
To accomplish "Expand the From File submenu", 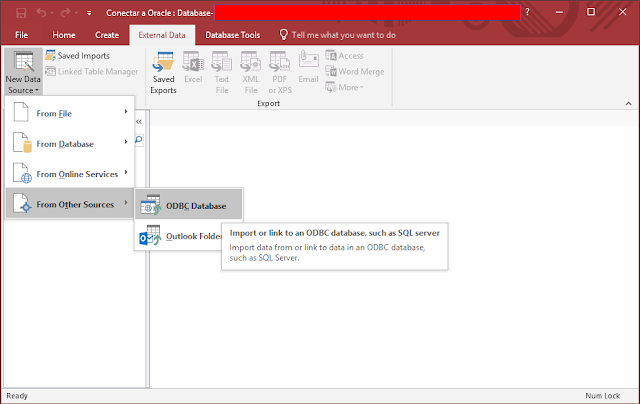I will (x=70, y=112).
